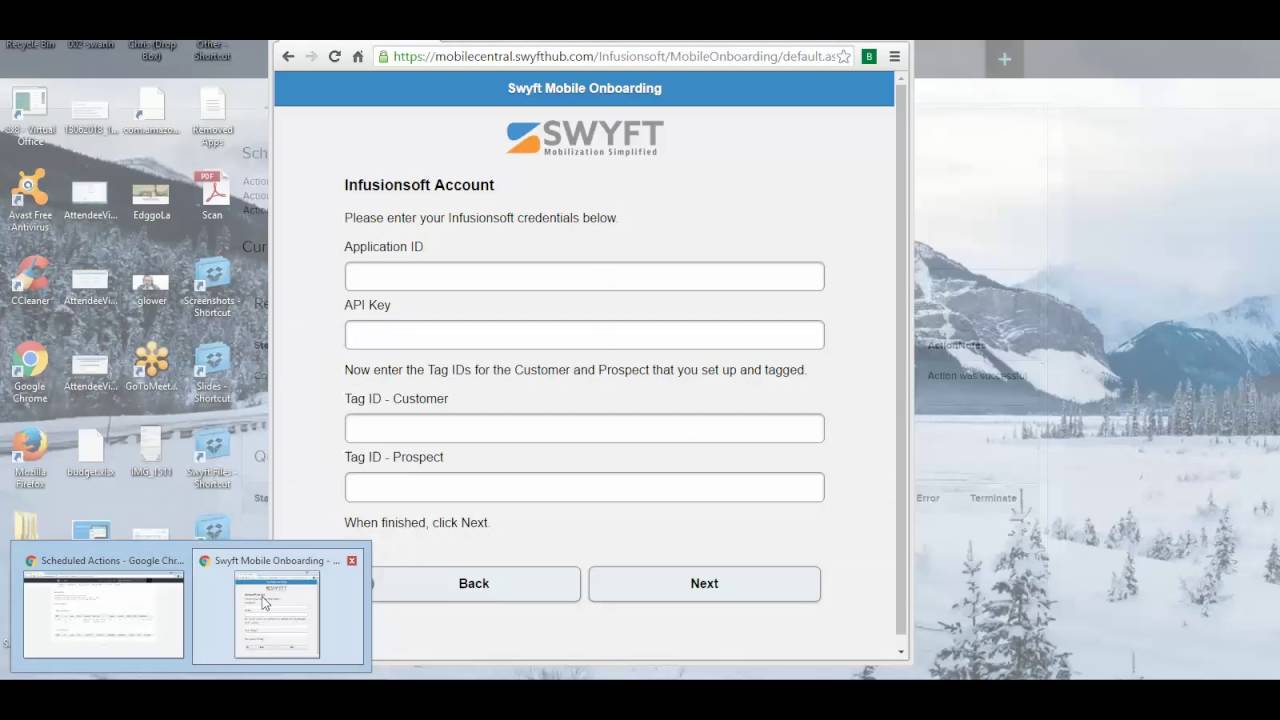The width and height of the screenshot is (1280, 720).
Task: Open Screenshots - Shortcut desktop folder
Action: (x=212, y=287)
